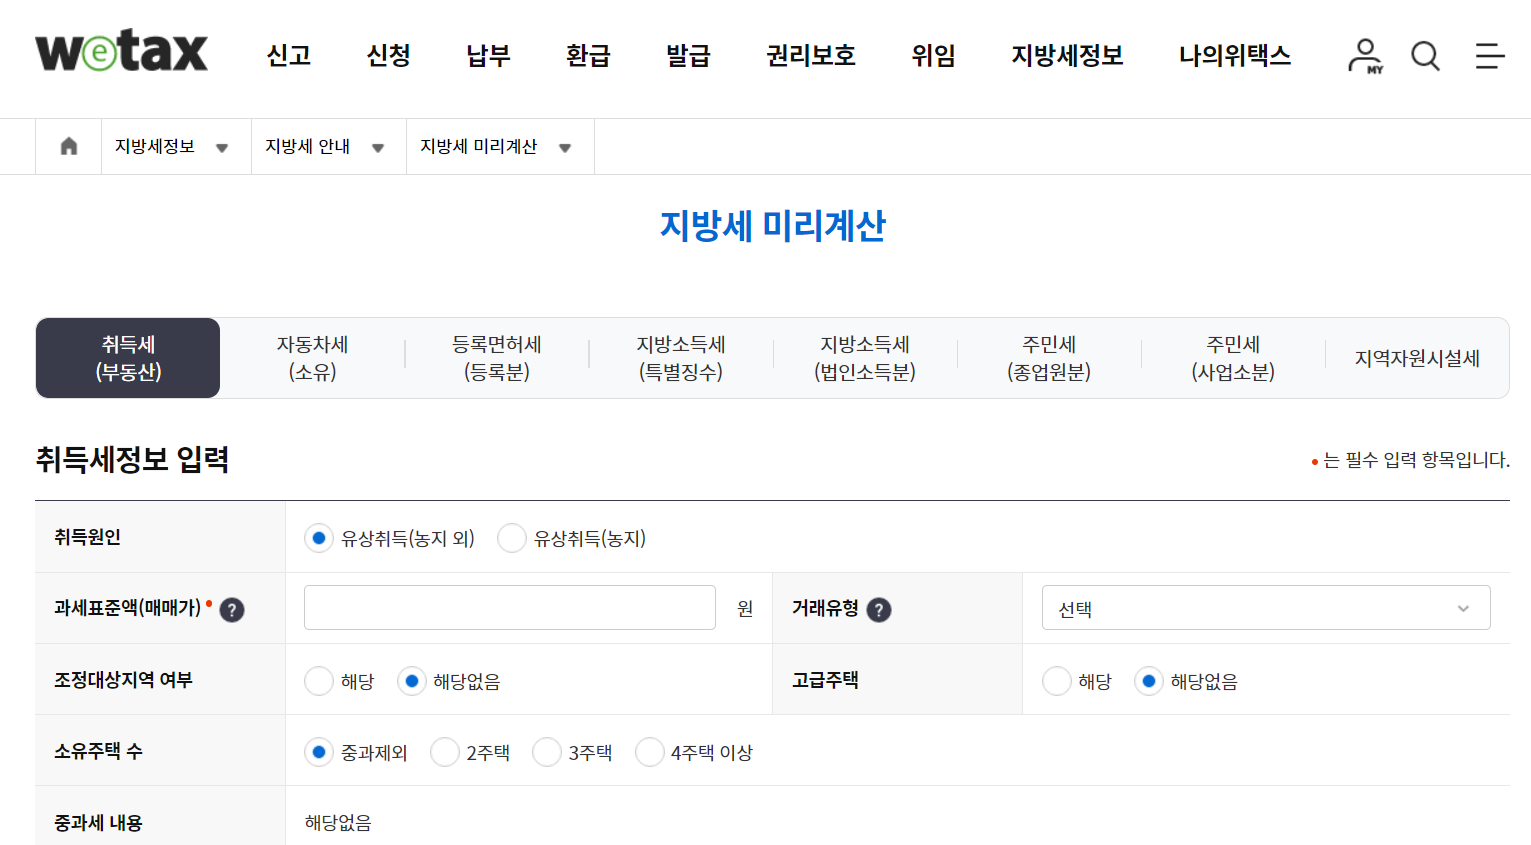The height and width of the screenshot is (845, 1531).
Task: Click the home breadcrumb icon
Action: click(x=67, y=146)
